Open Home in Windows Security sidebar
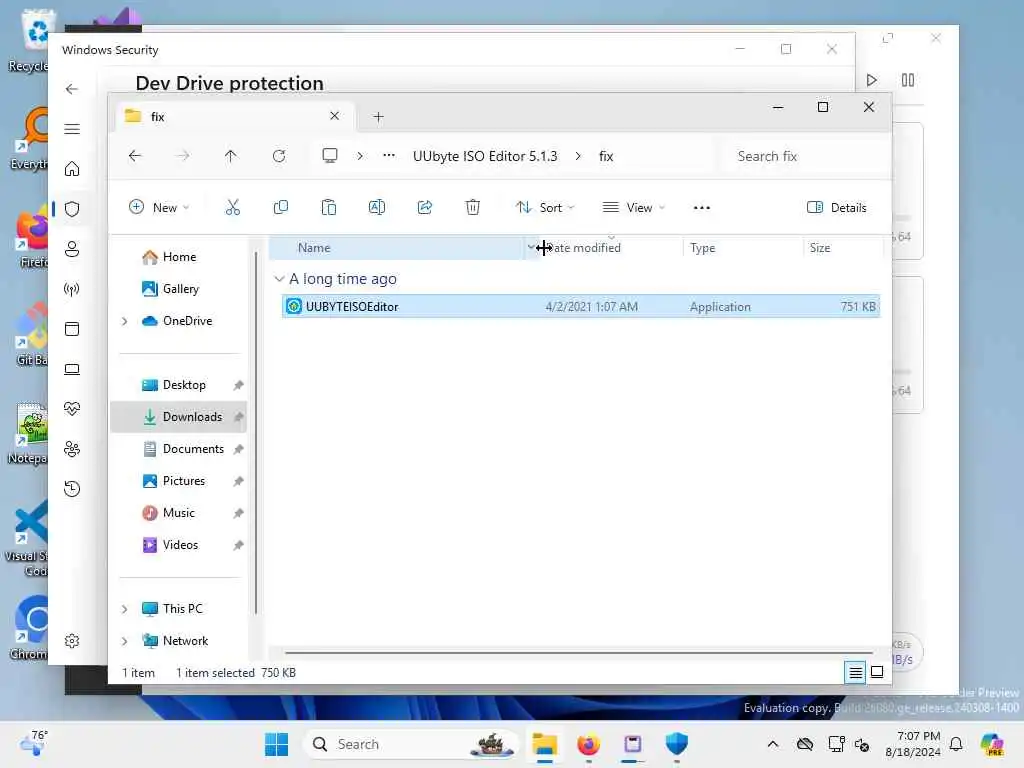Viewport: 1024px width, 768px height. tap(72, 169)
